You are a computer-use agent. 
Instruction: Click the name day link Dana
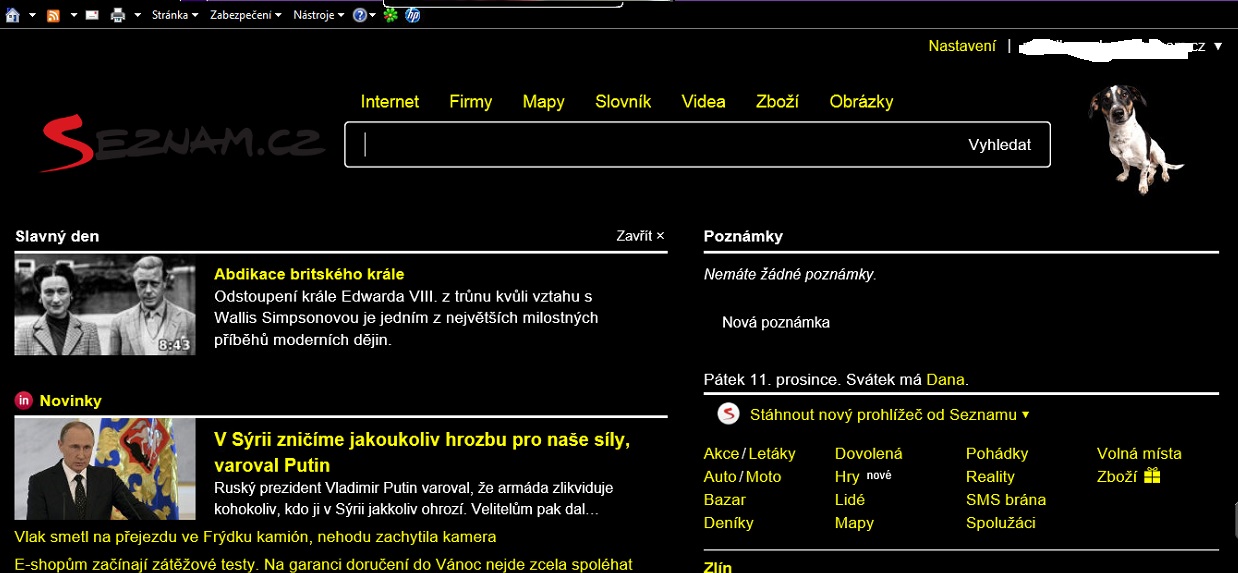(x=946, y=380)
